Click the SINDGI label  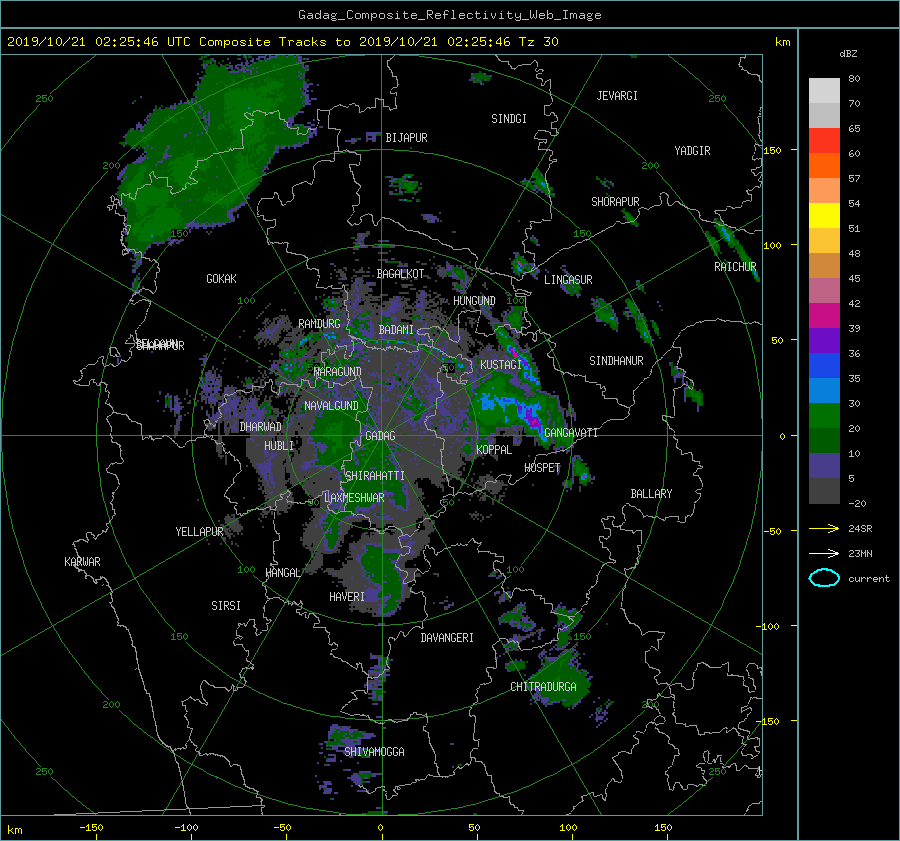pos(509,119)
